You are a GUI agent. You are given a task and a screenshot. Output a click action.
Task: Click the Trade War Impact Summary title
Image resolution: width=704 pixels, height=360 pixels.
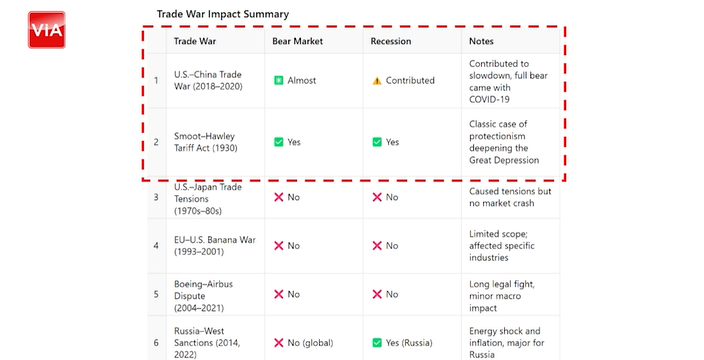click(x=223, y=14)
